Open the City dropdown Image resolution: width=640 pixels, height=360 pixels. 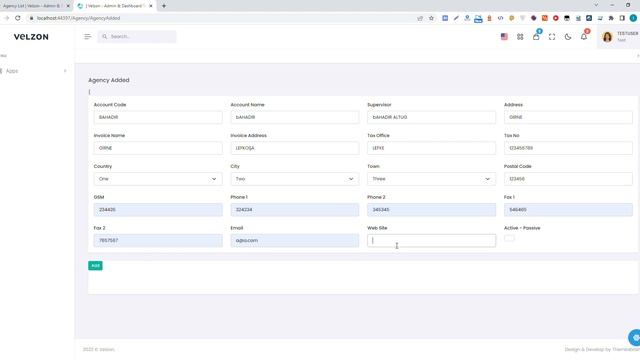[x=295, y=179]
